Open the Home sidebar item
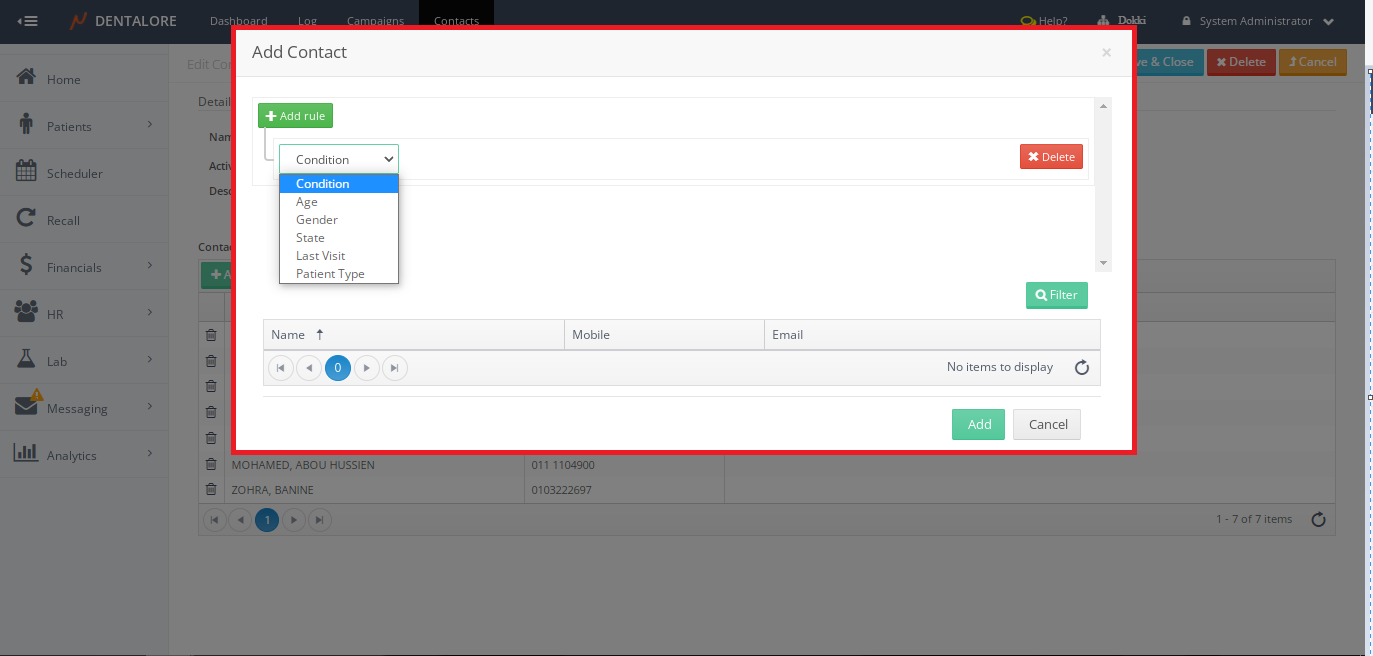 pos(63,80)
